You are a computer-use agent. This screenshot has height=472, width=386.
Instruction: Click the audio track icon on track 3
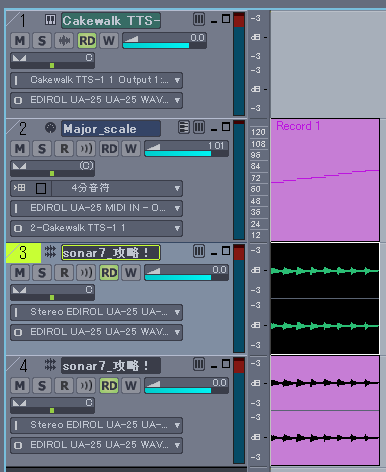50,252
